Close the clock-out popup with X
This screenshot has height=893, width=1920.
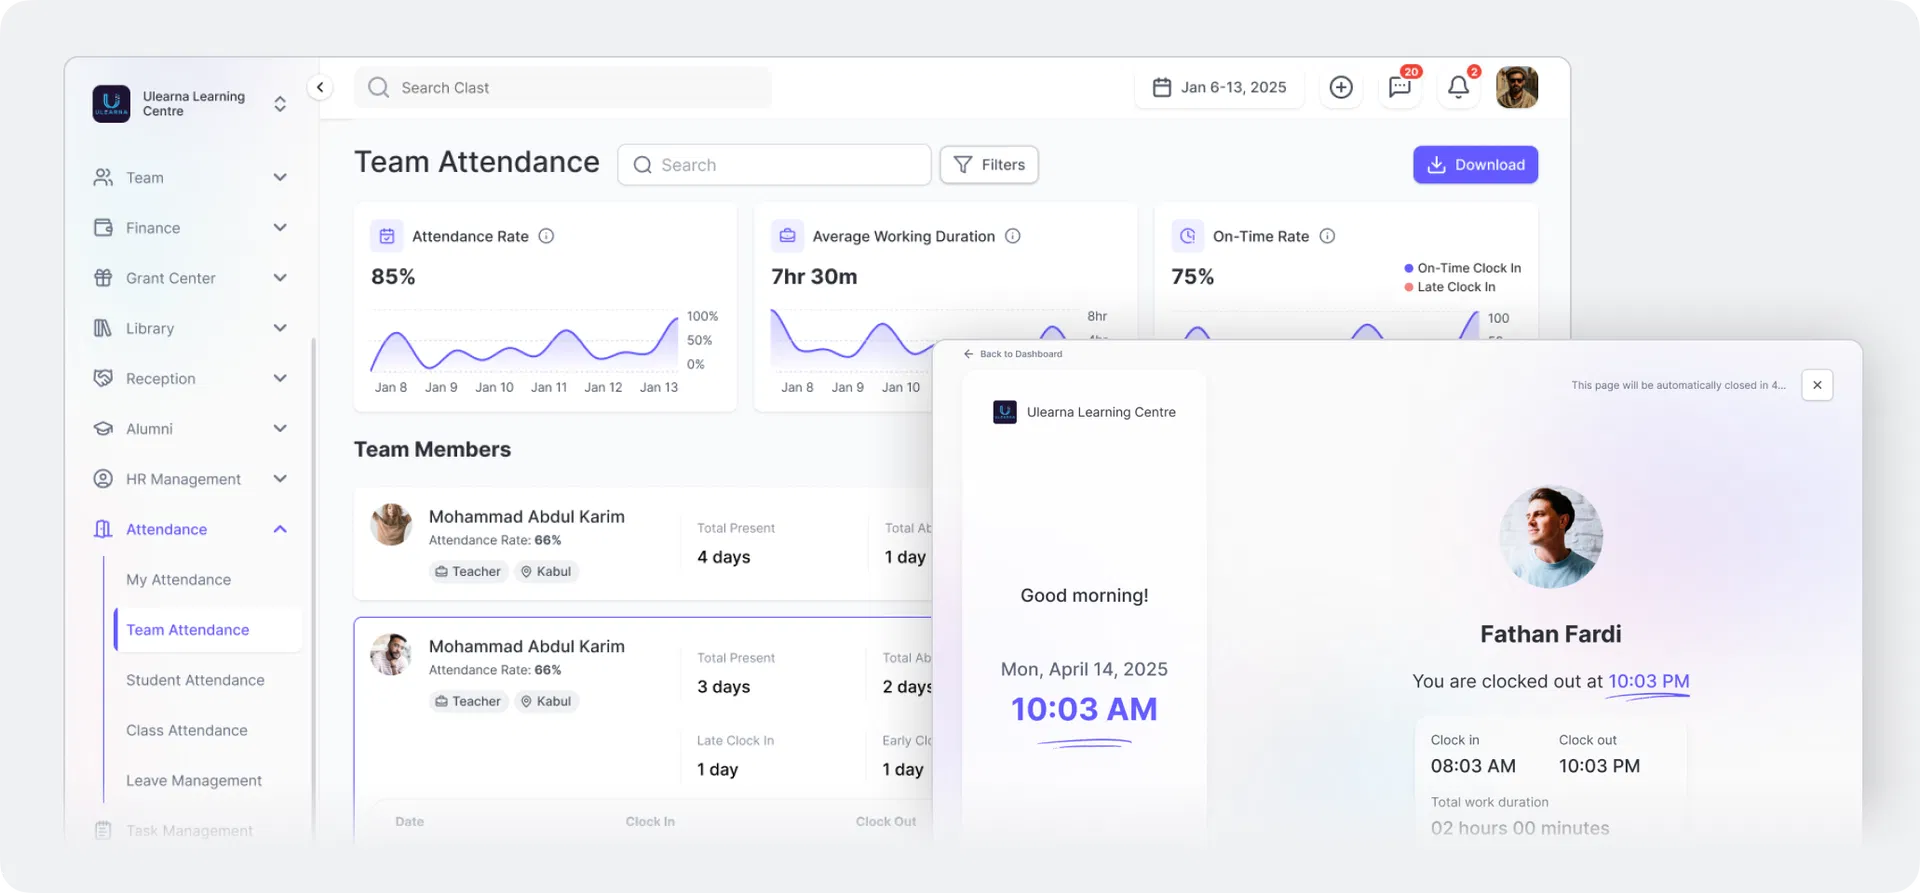click(1817, 385)
